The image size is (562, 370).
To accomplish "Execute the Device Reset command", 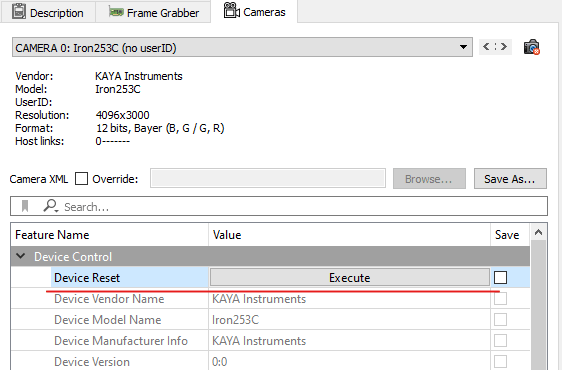I will 349,278.
